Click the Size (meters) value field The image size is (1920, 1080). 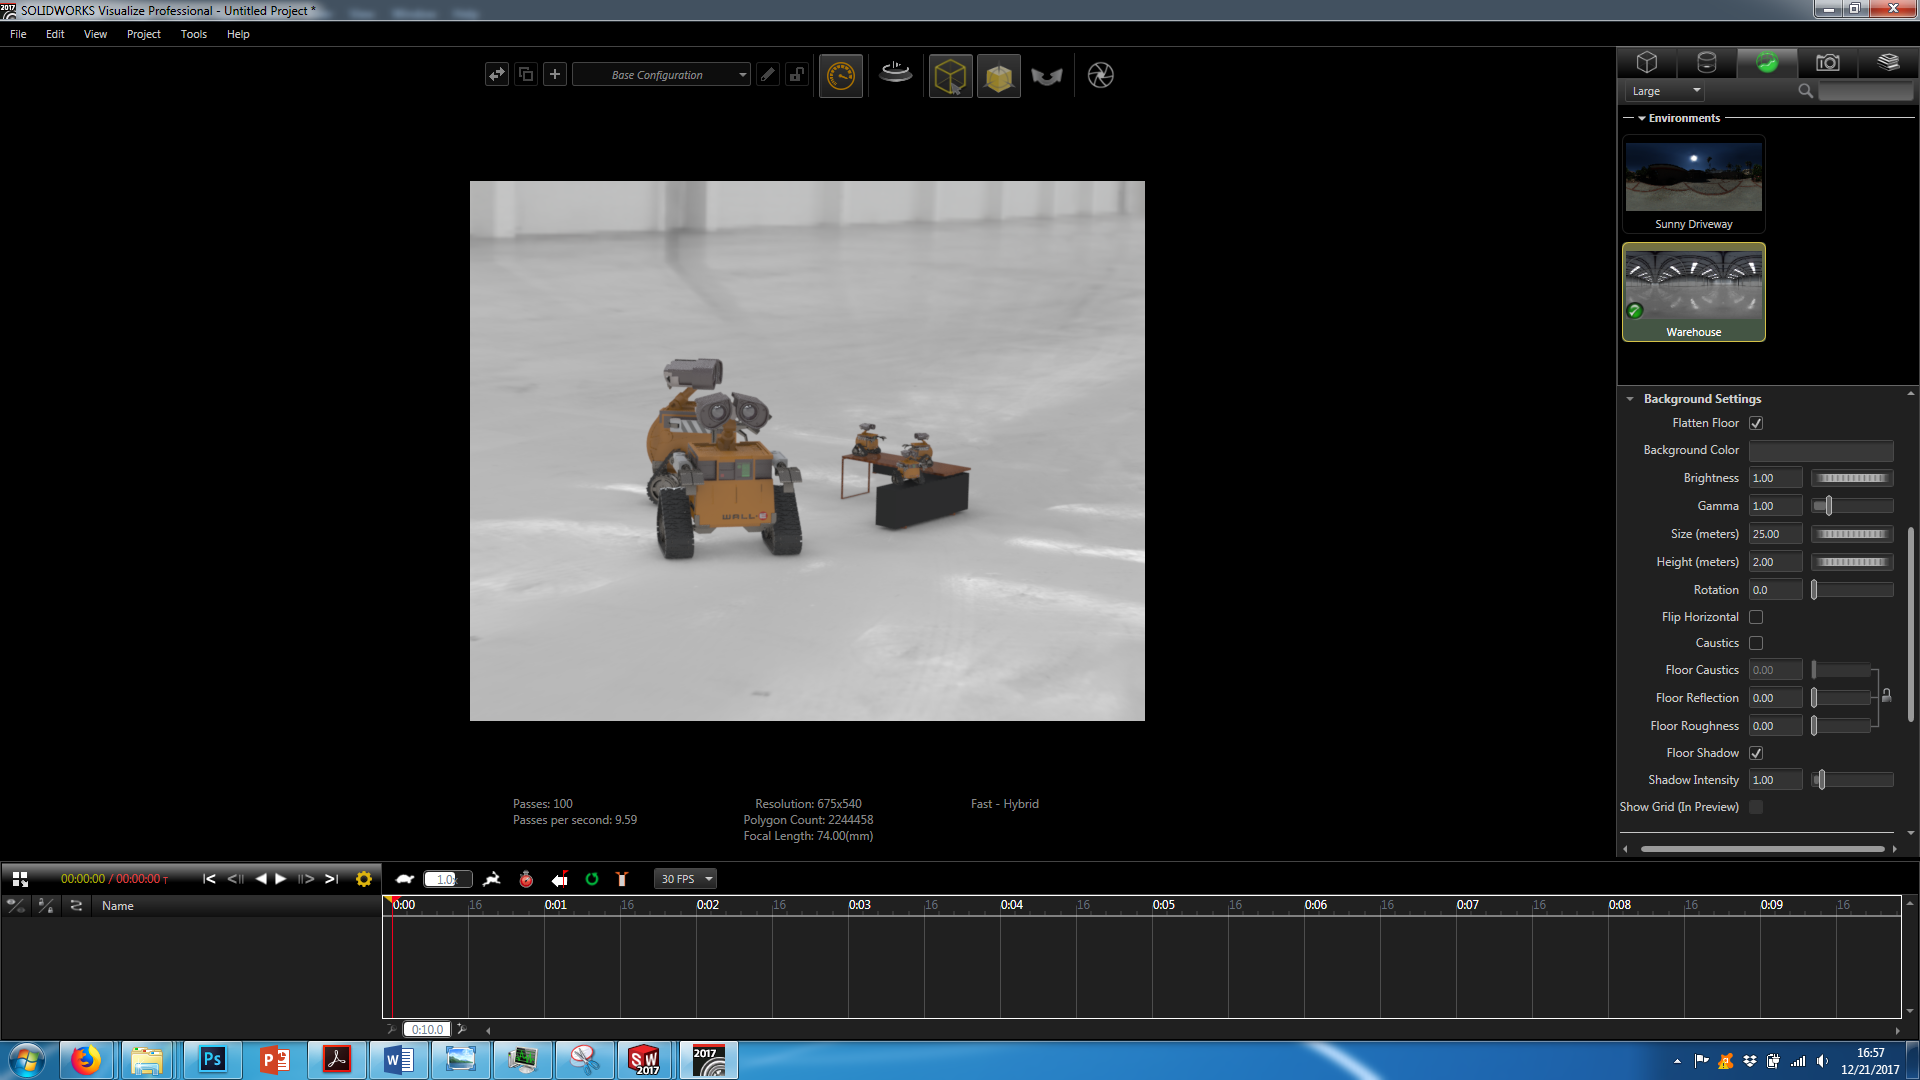[x=1775, y=534]
